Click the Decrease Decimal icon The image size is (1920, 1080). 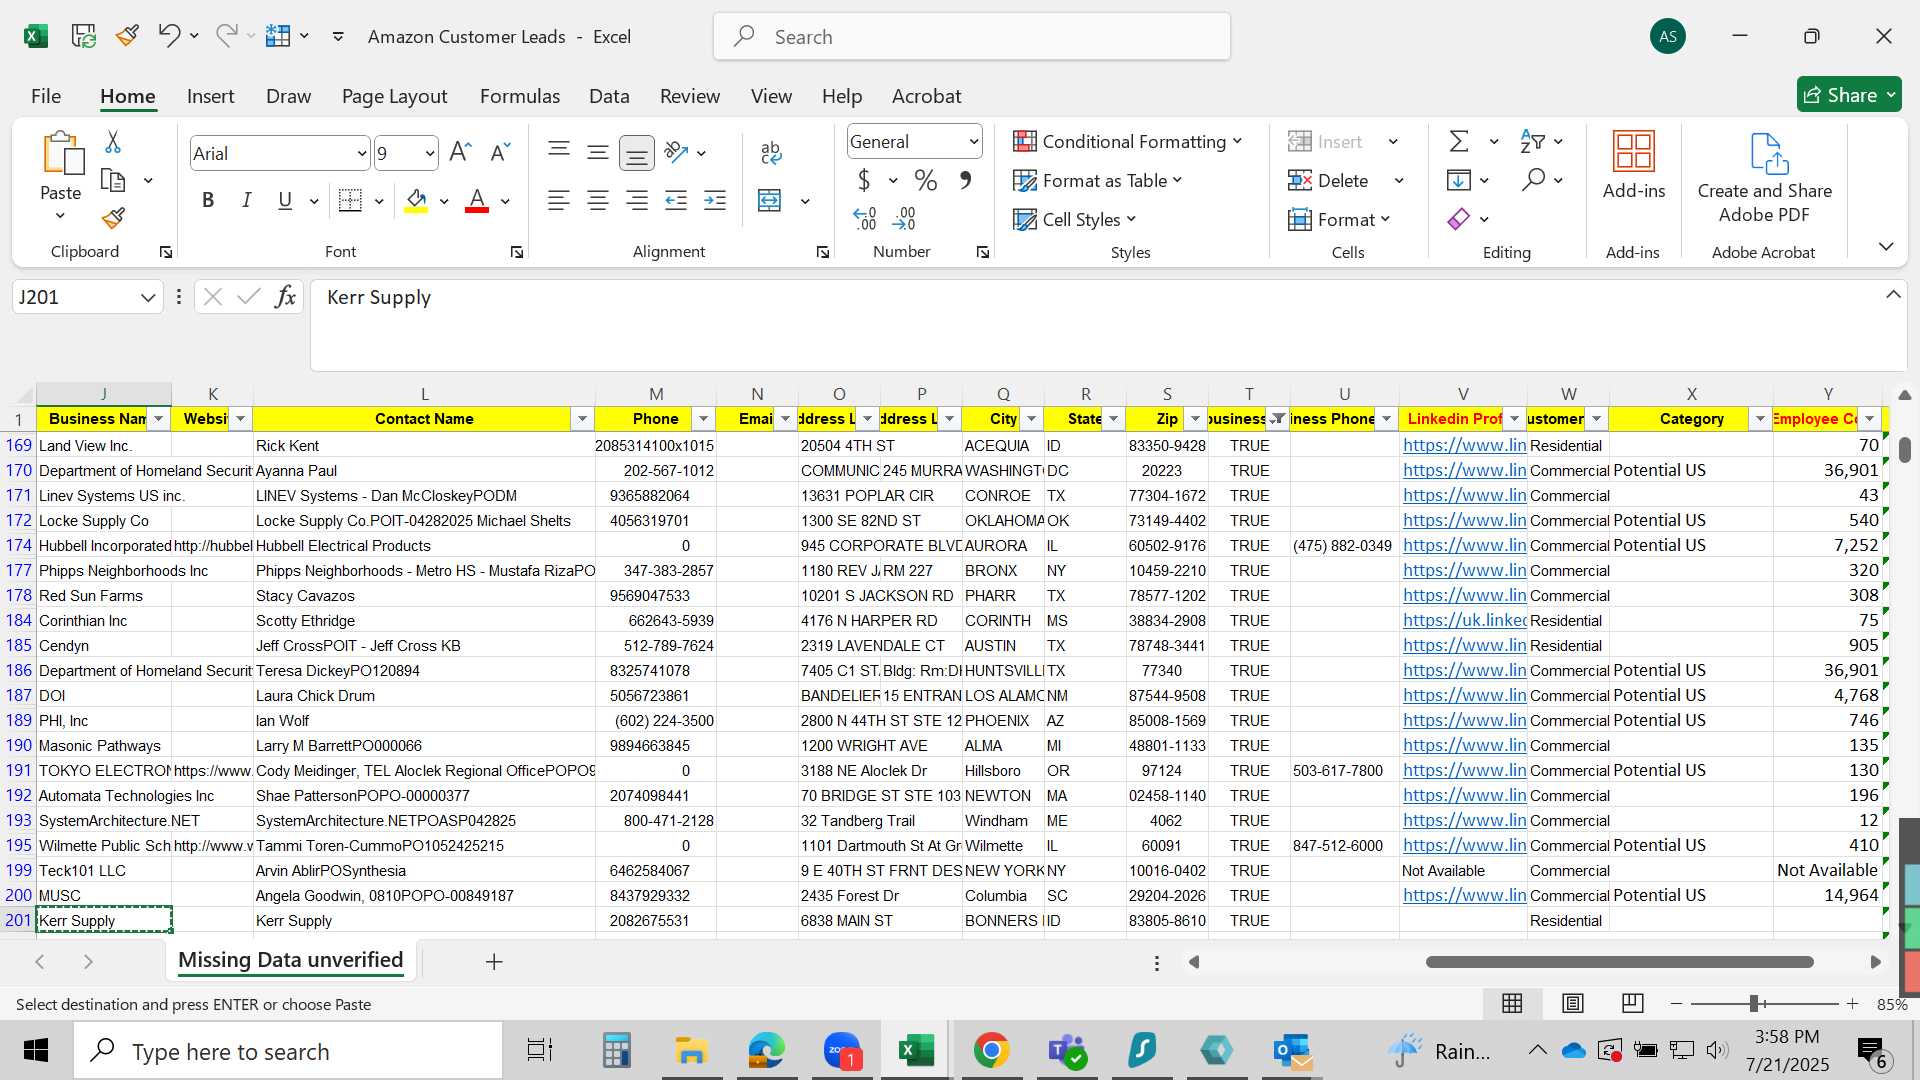pos(905,218)
